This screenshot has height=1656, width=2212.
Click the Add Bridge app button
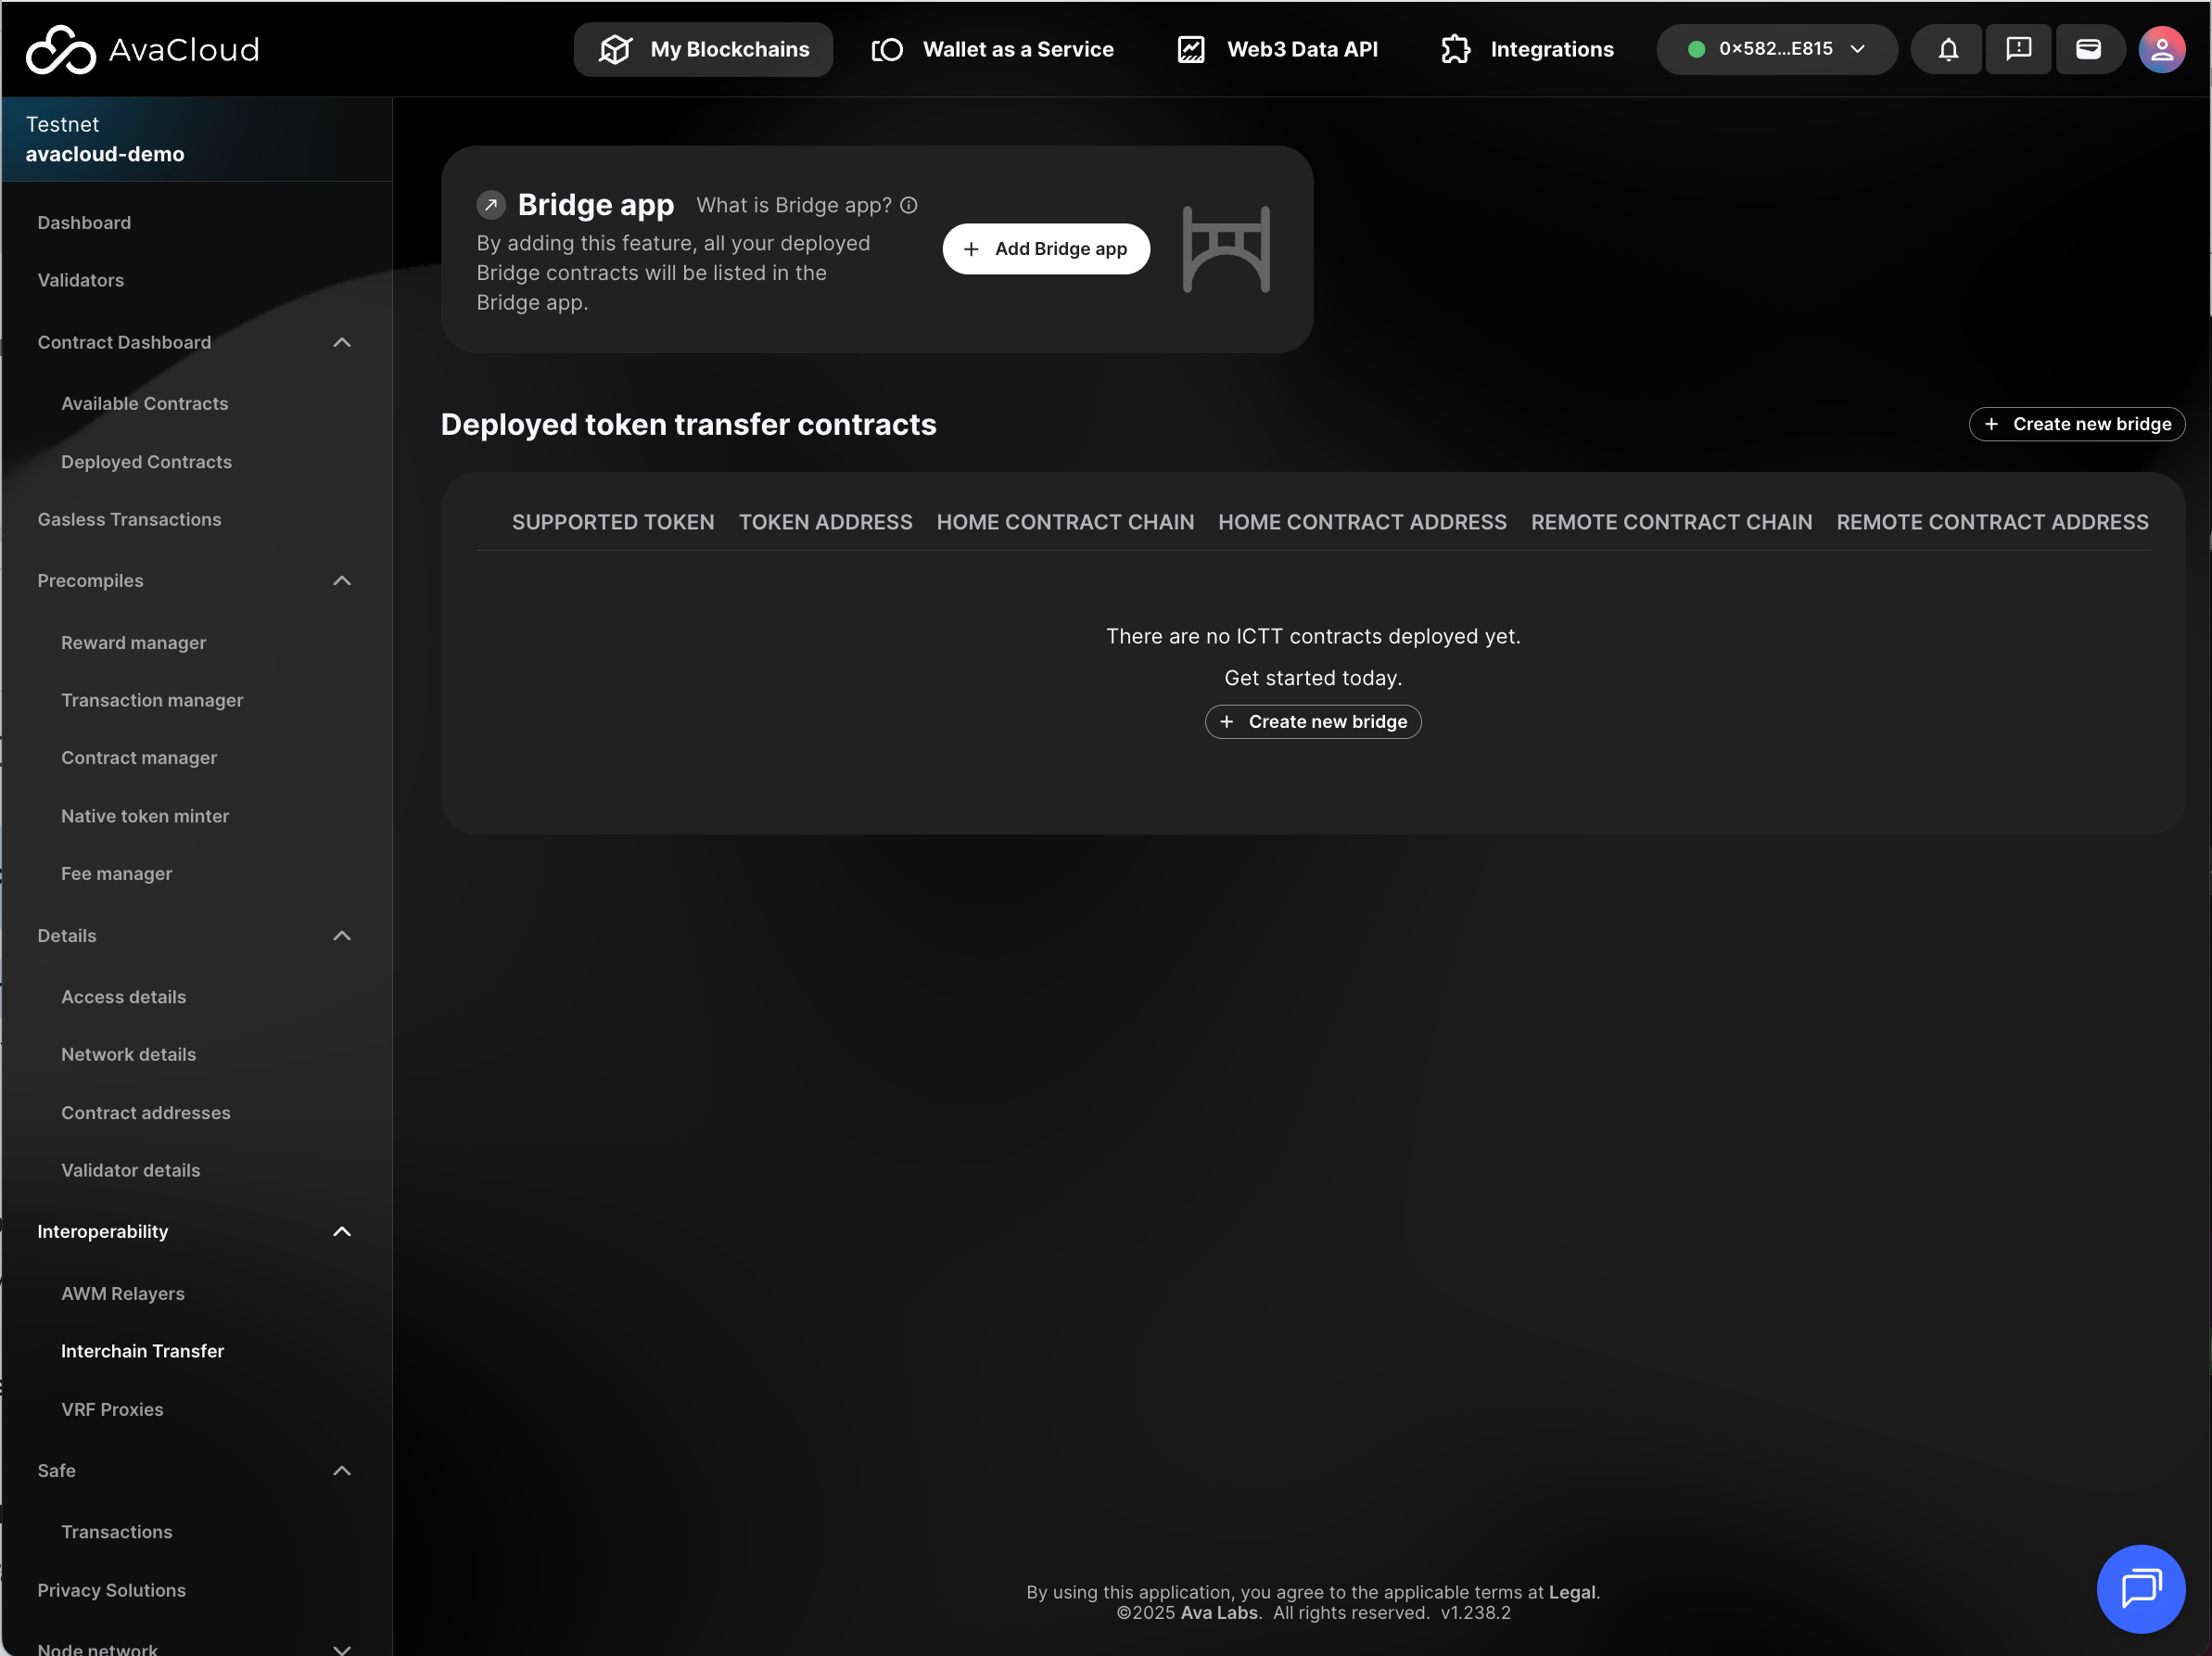(1045, 248)
